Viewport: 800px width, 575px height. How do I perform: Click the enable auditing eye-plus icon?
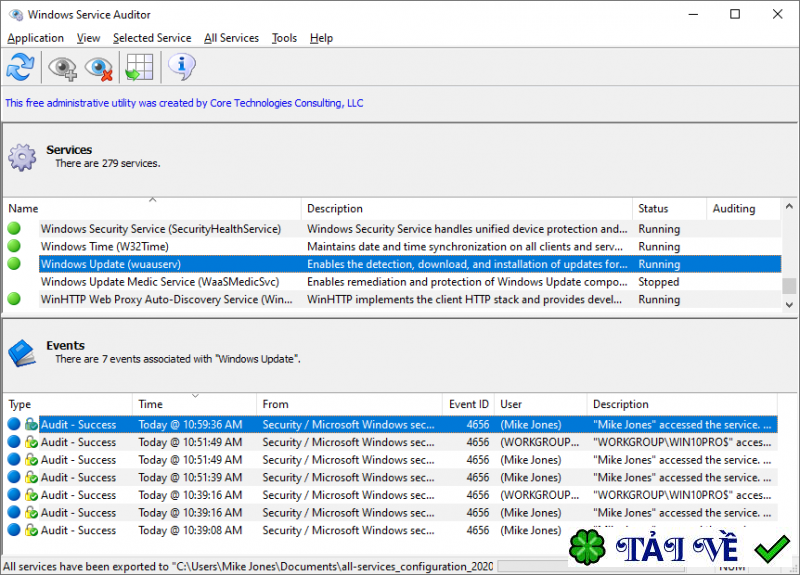pyautogui.click(x=63, y=68)
